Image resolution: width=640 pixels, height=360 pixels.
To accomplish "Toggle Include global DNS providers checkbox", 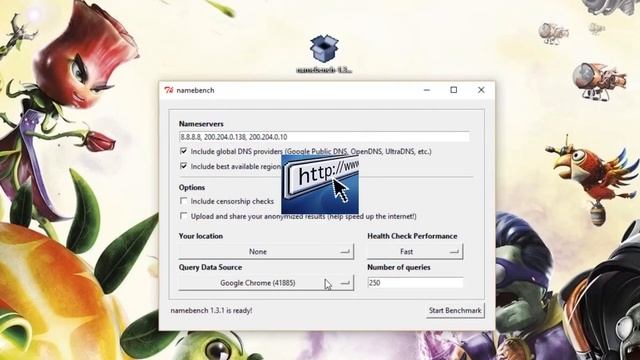I will coord(183,151).
